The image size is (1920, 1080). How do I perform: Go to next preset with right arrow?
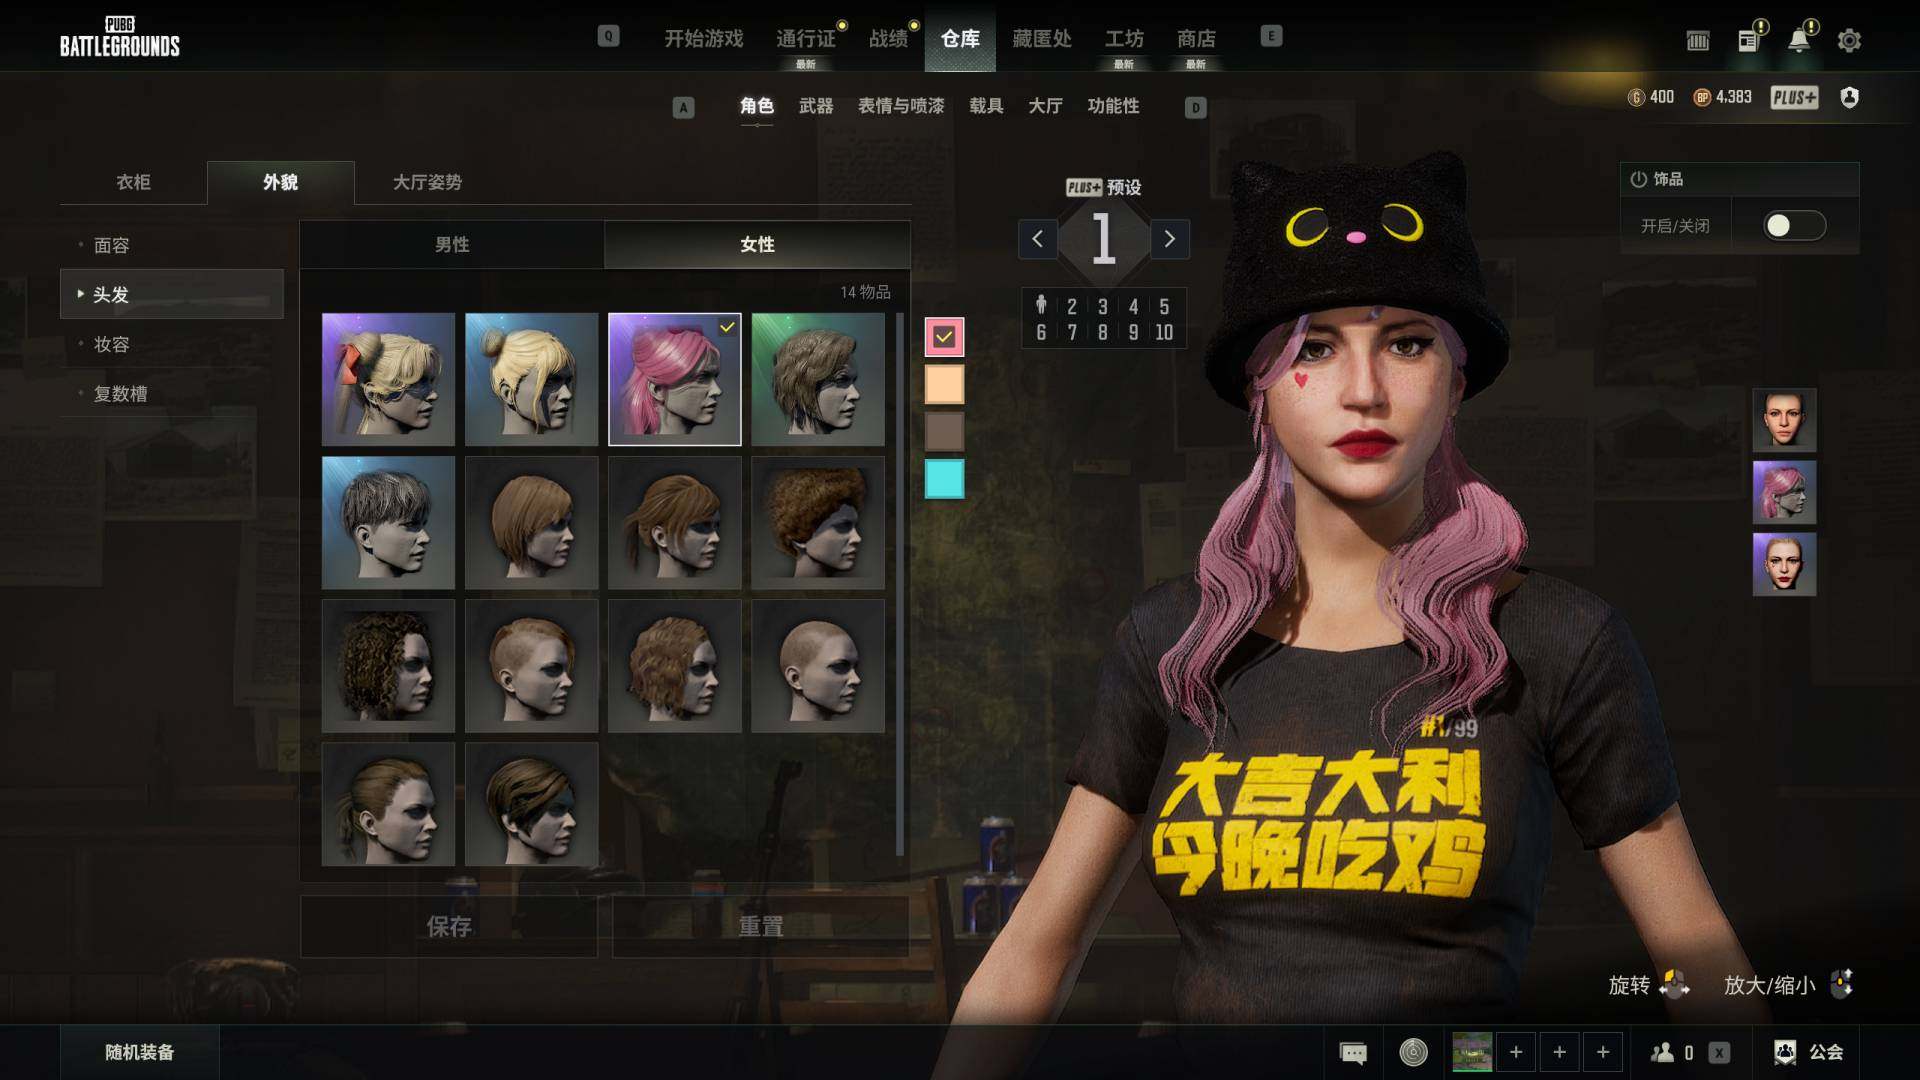click(x=1169, y=239)
